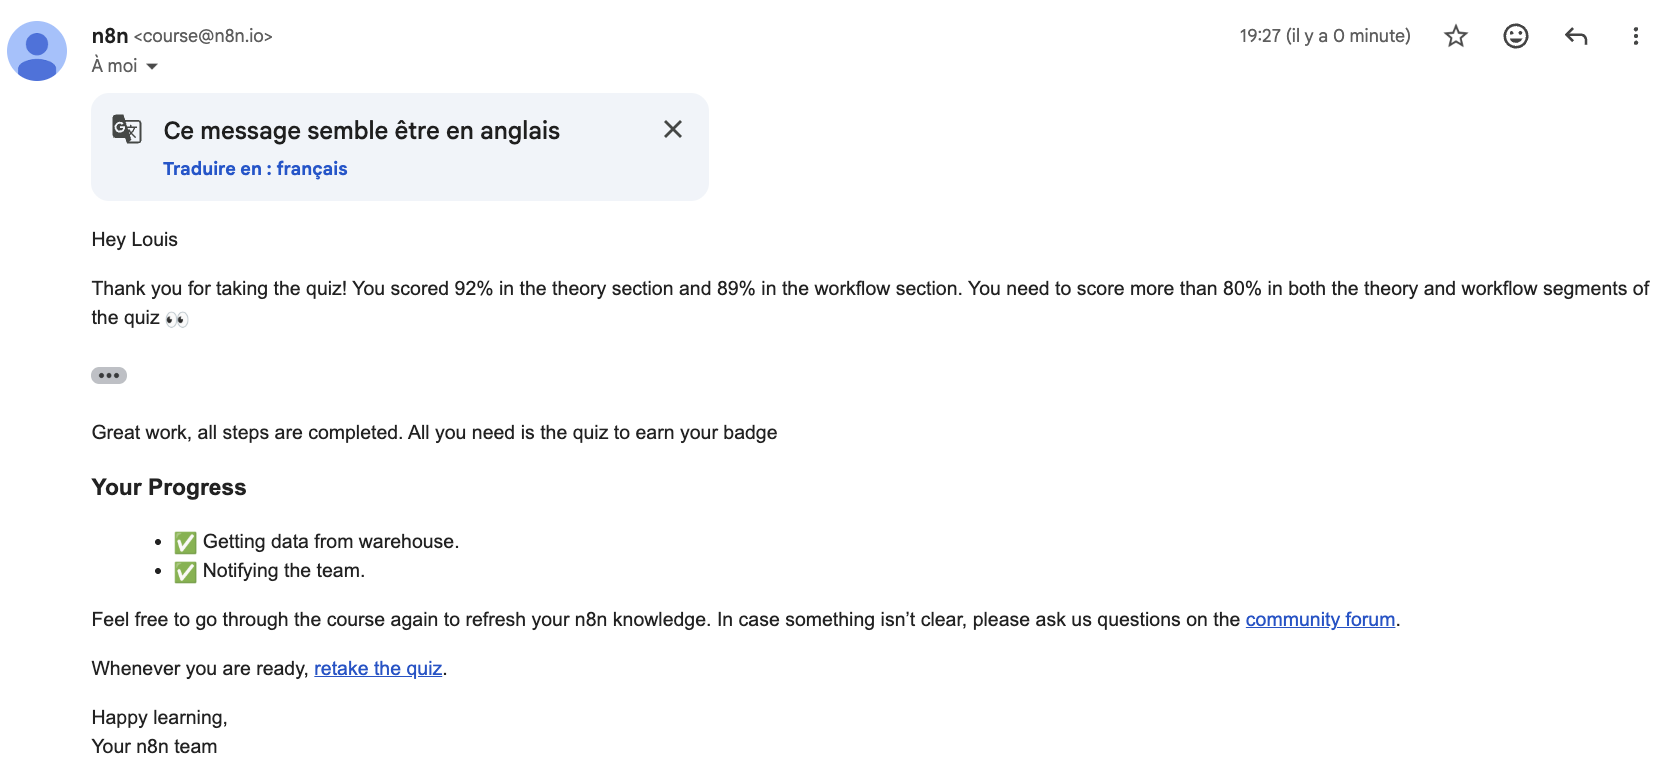Add an emoji reaction to the message

click(x=1516, y=37)
